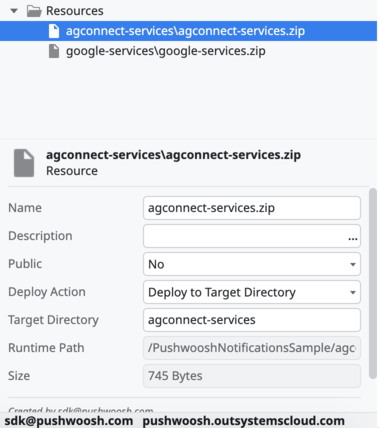Image resolution: width=379 pixels, height=428 pixels.
Task: Click the agconnect-services.zip file icon in tree
Action: [54, 31]
